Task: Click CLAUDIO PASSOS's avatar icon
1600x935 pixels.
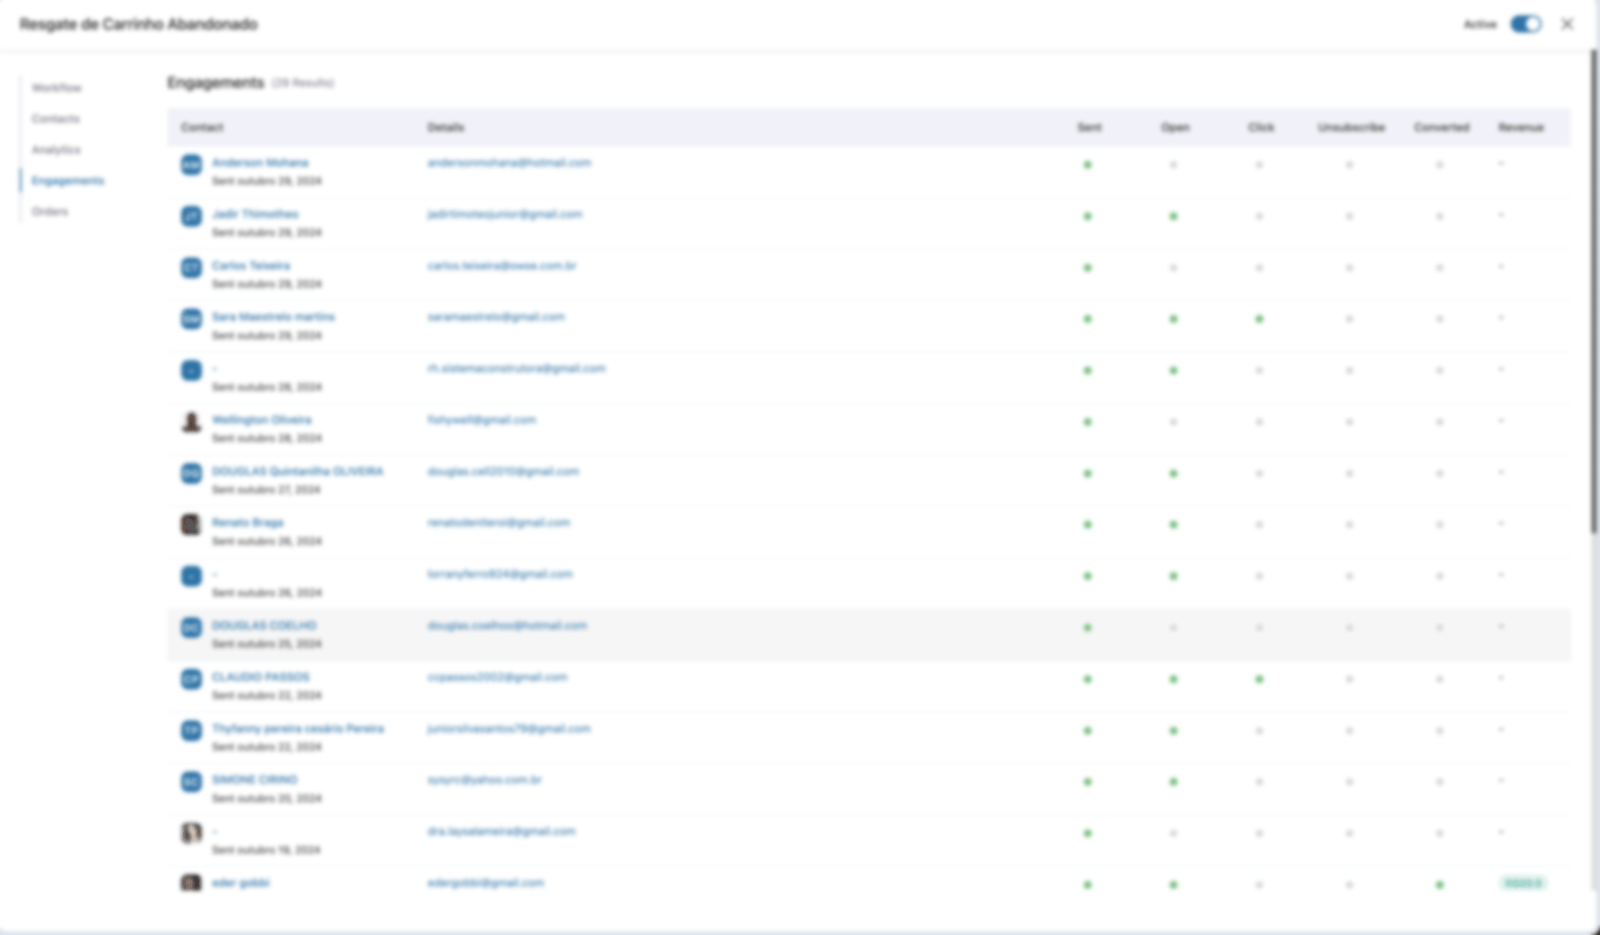Action: [191, 680]
